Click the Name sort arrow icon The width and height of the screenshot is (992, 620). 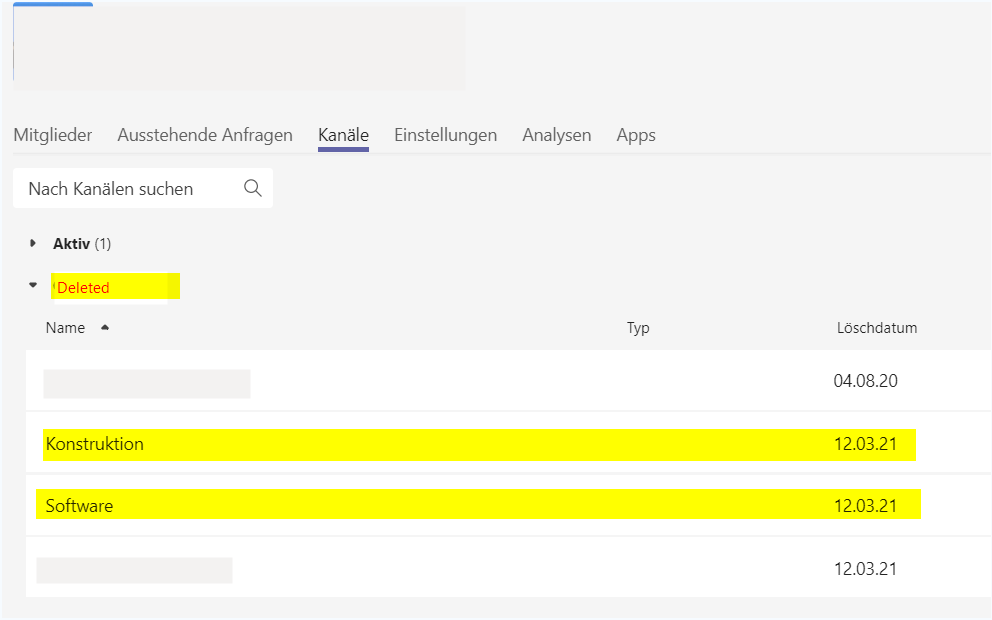pyautogui.click(x=105, y=327)
